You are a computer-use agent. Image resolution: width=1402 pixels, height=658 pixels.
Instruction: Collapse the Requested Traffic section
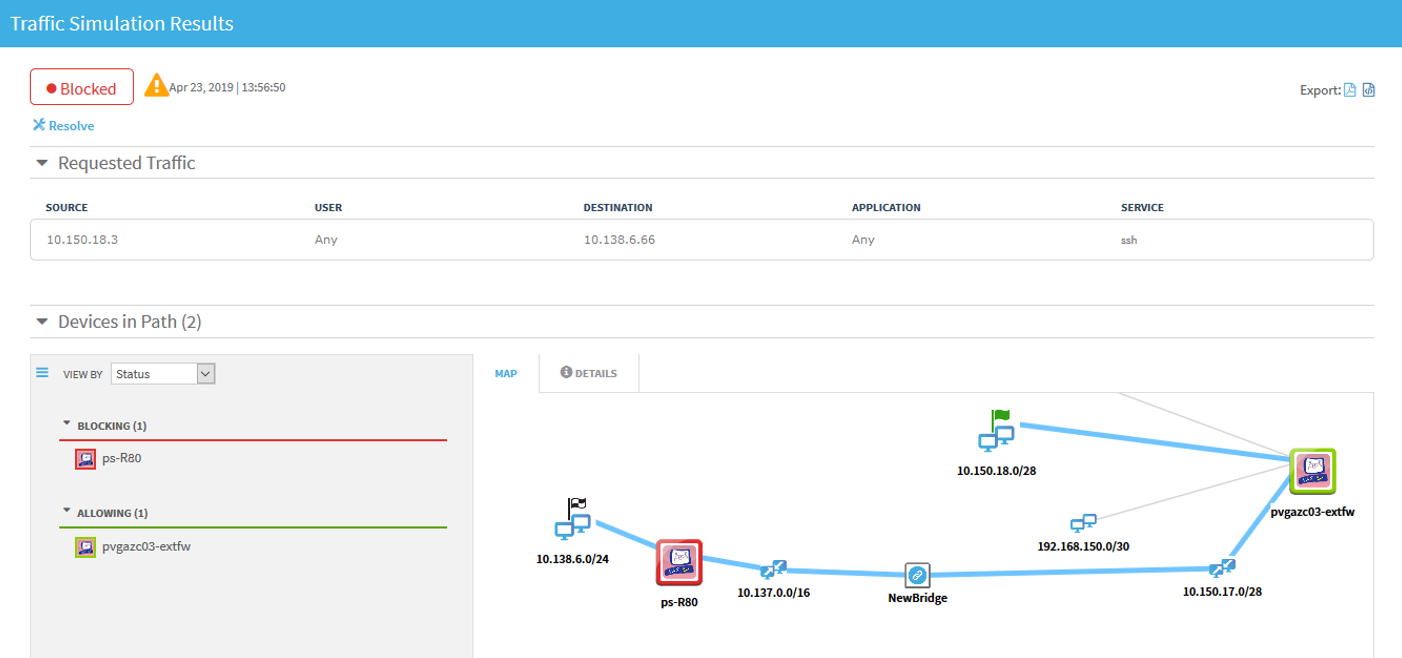click(42, 163)
